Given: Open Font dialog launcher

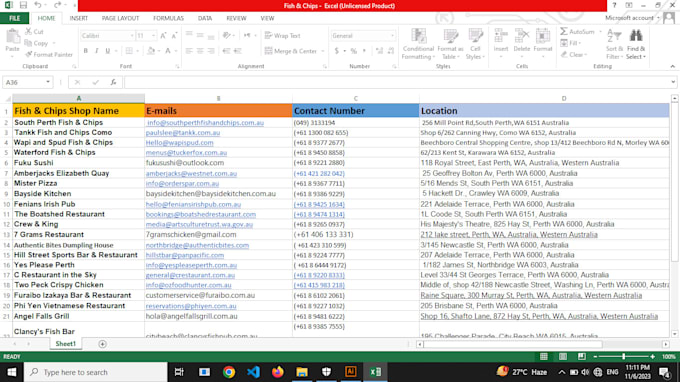Looking at the screenshot, I should tap(177, 66).
